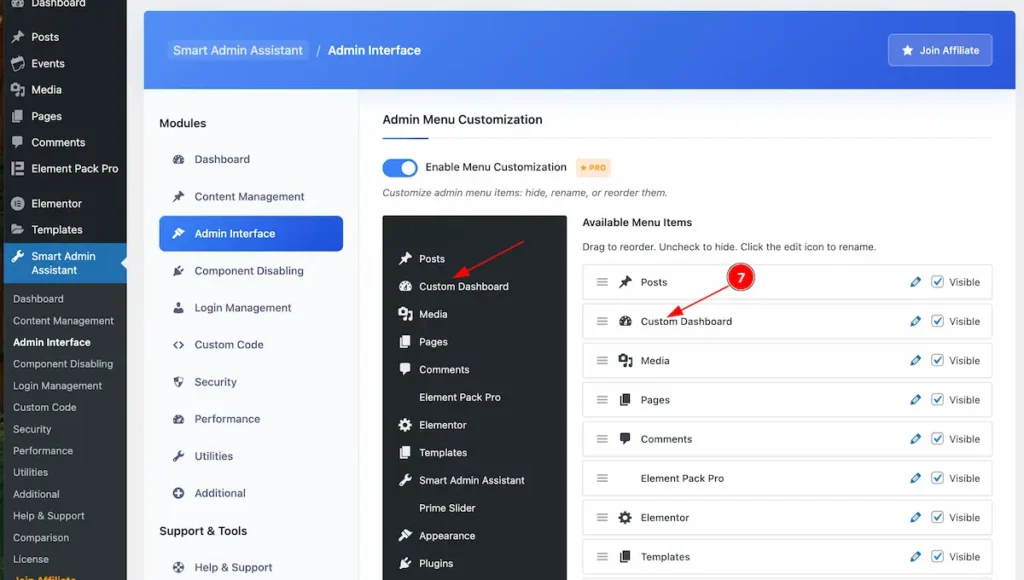
Task: Click the star icon in Join Affiliate button
Action: [907, 50]
